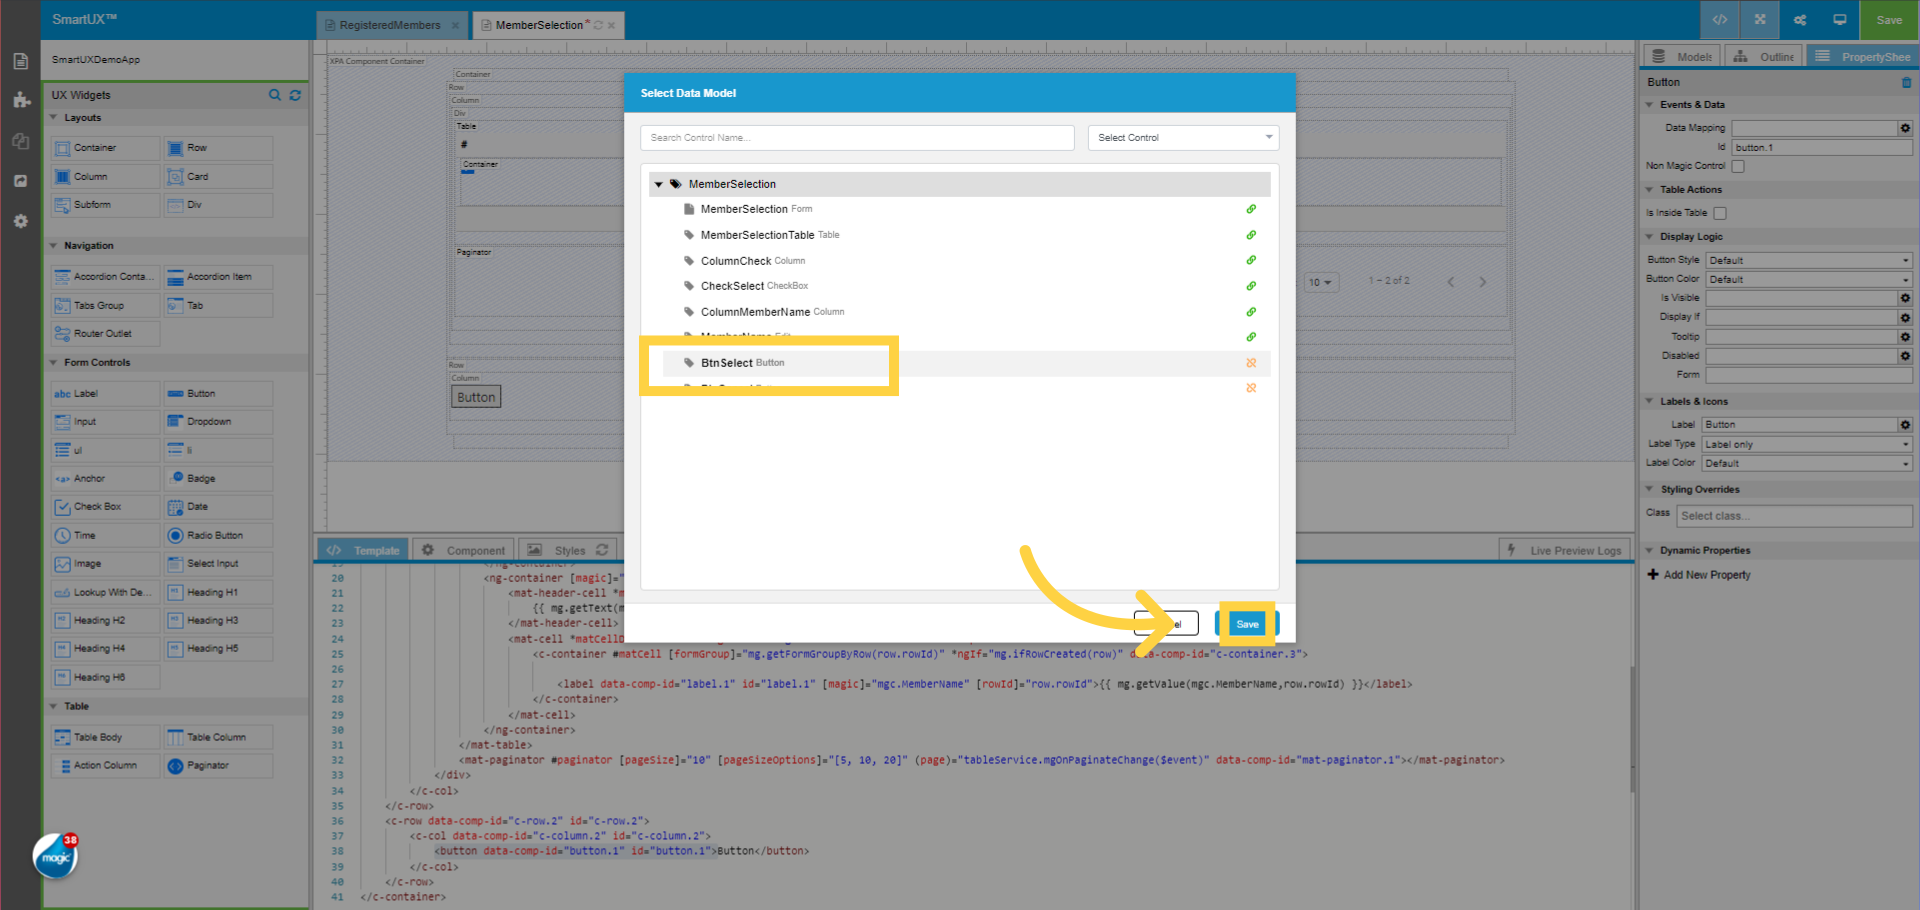The image size is (1920, 910).
Task: Enable the Non Magic Control checkbox
Action: [x=1737, y=166]
